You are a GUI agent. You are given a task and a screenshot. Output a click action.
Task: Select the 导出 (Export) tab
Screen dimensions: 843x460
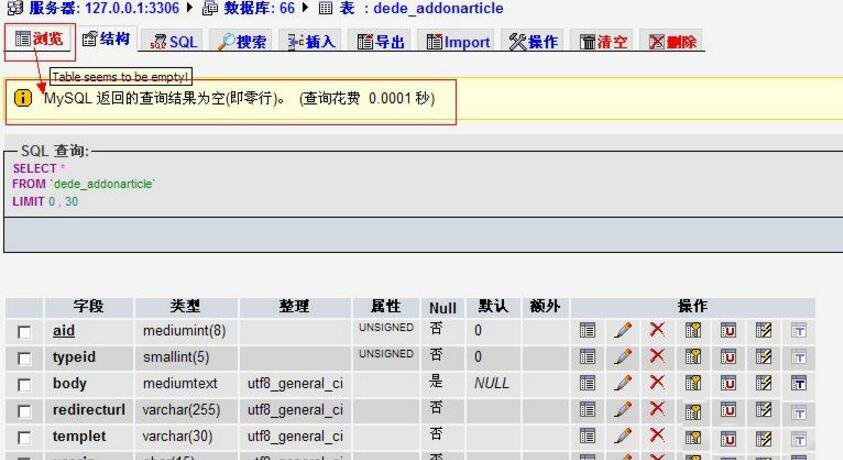tap(381, 41)
